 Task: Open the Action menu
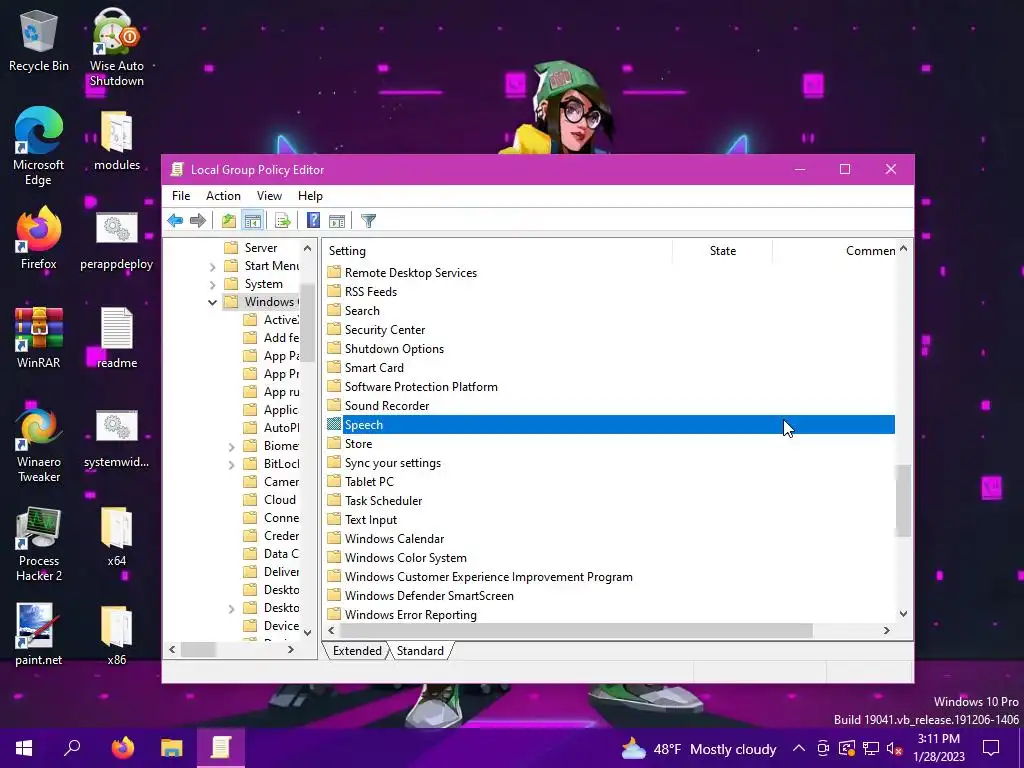click(x=223, y=196)
